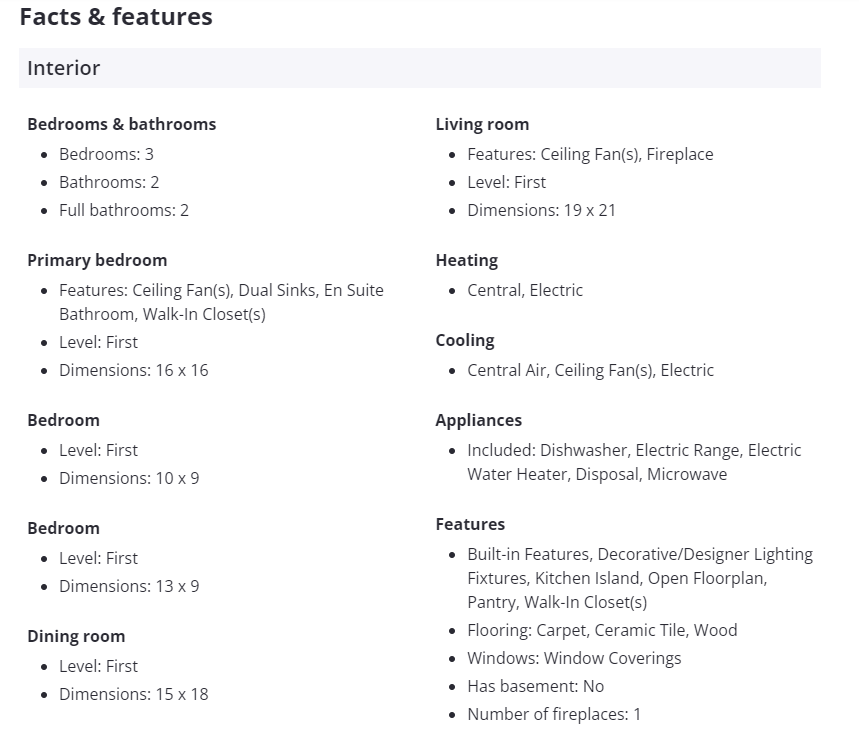This screenshot has height=732, width=859.
Task: Select the Dining room subheading
Action: coord(76,636)
